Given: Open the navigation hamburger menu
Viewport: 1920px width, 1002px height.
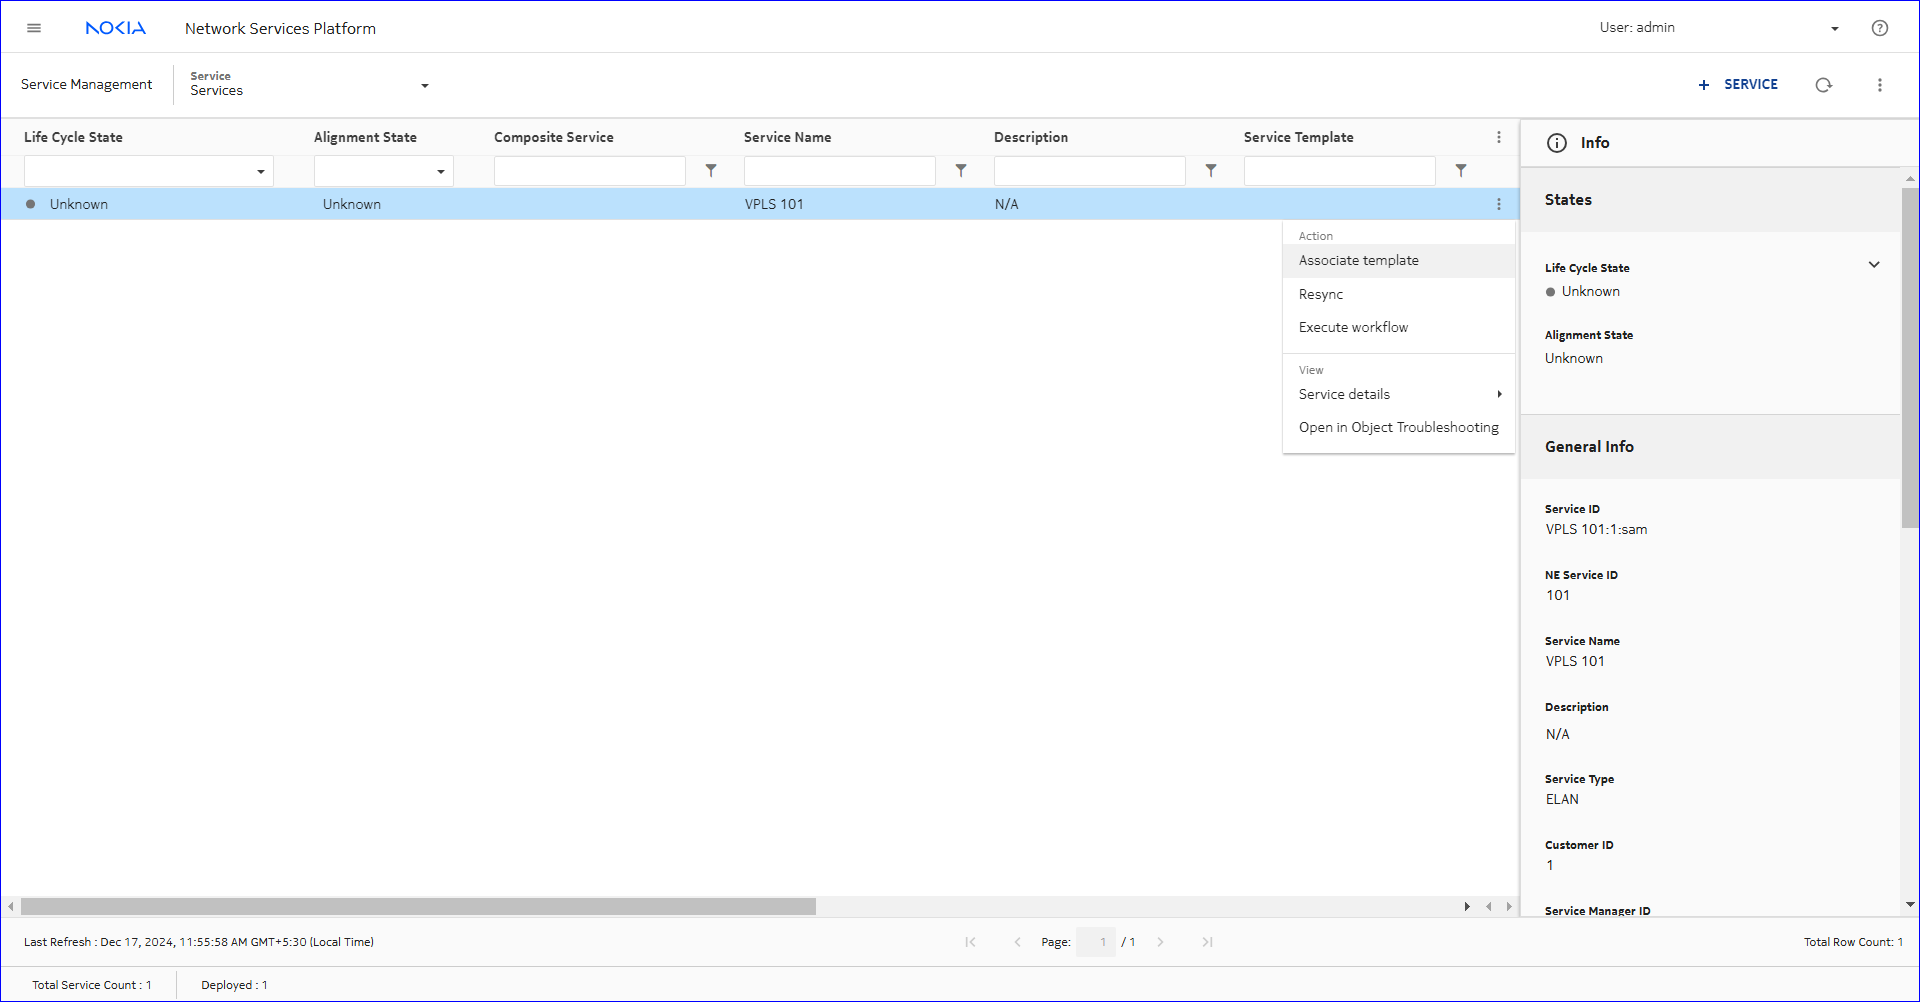Looking at the screenshot, I should tap(33, 27).
